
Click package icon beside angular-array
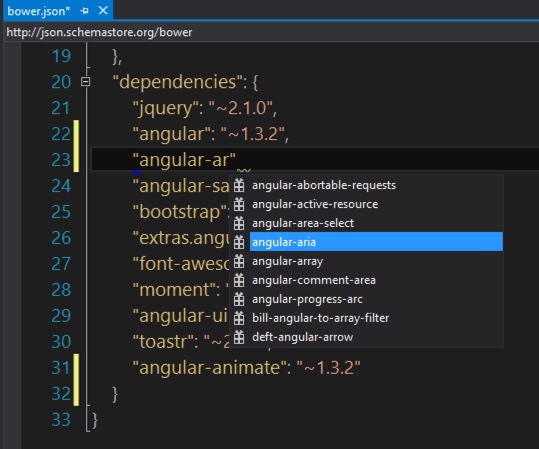(x=239, y=261)
